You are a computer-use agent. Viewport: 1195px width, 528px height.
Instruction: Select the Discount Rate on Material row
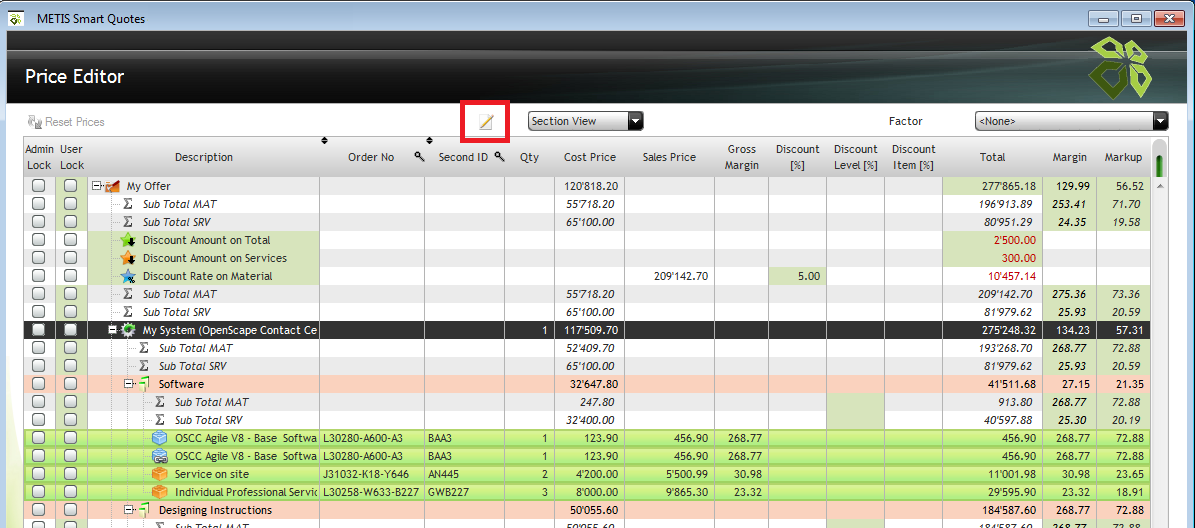click(587, 276)
